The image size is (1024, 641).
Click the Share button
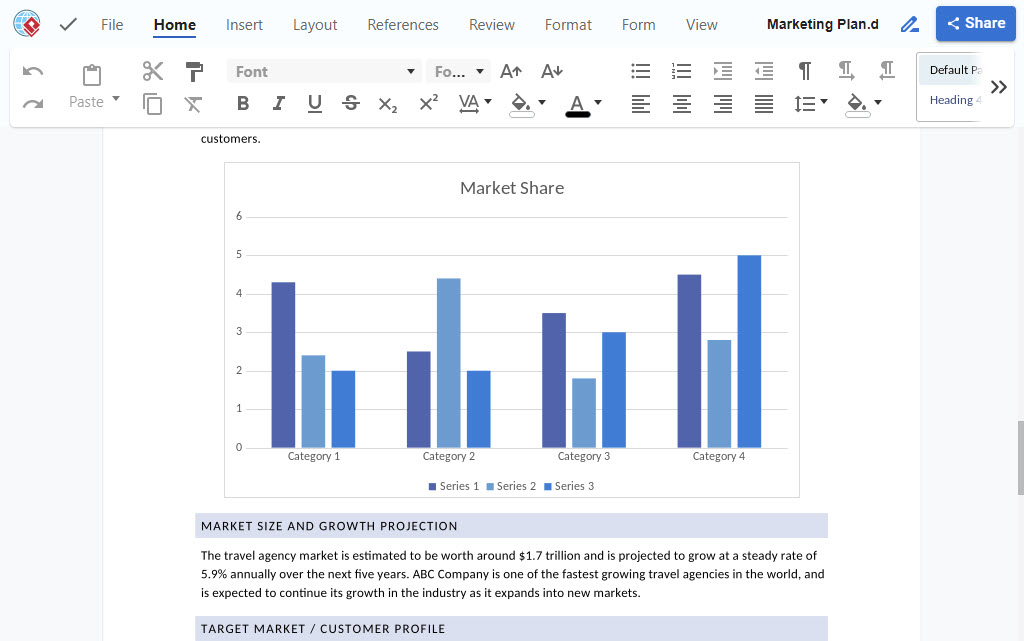click(975, 23)
